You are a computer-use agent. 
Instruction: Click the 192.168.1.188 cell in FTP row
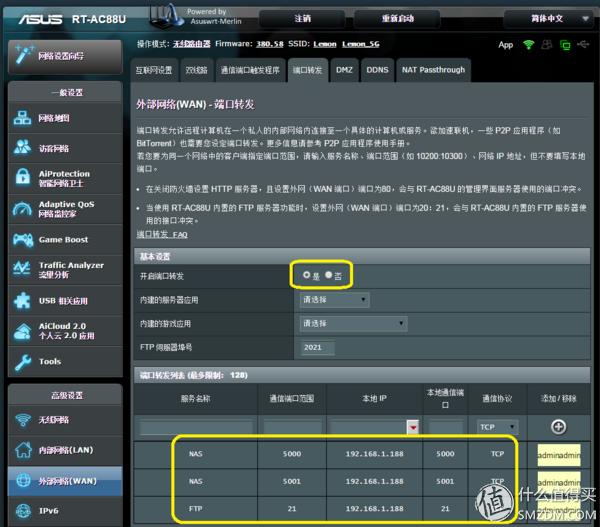(375, 509)
